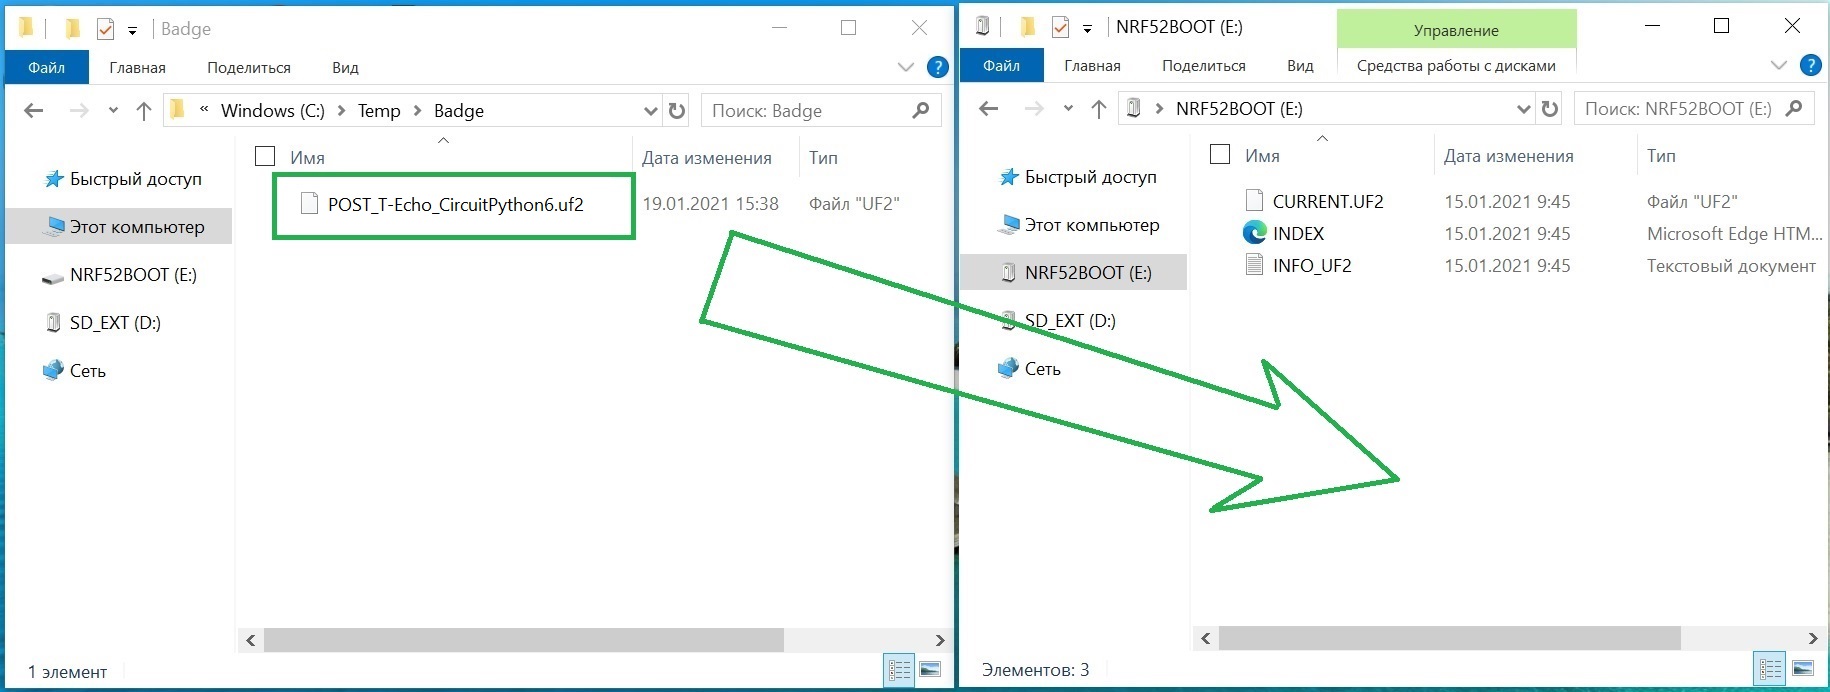1830x692 pixels.
Task: Sort by Имя column in NRF52BOOT window
Action: pyautogui.click(x=1263, y=156)
